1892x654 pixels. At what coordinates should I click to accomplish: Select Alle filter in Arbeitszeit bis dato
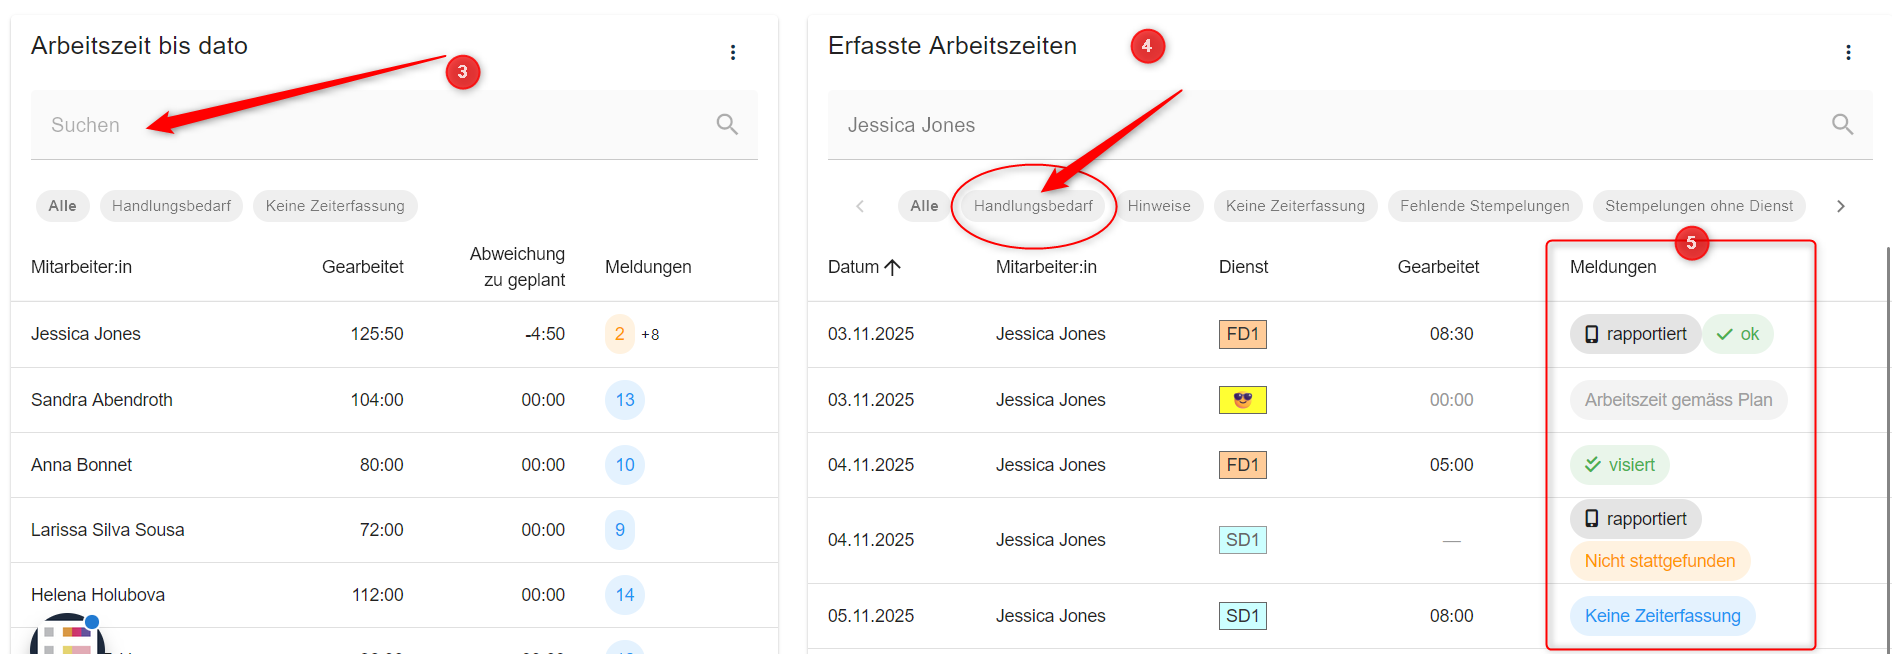tap(63, 206)
